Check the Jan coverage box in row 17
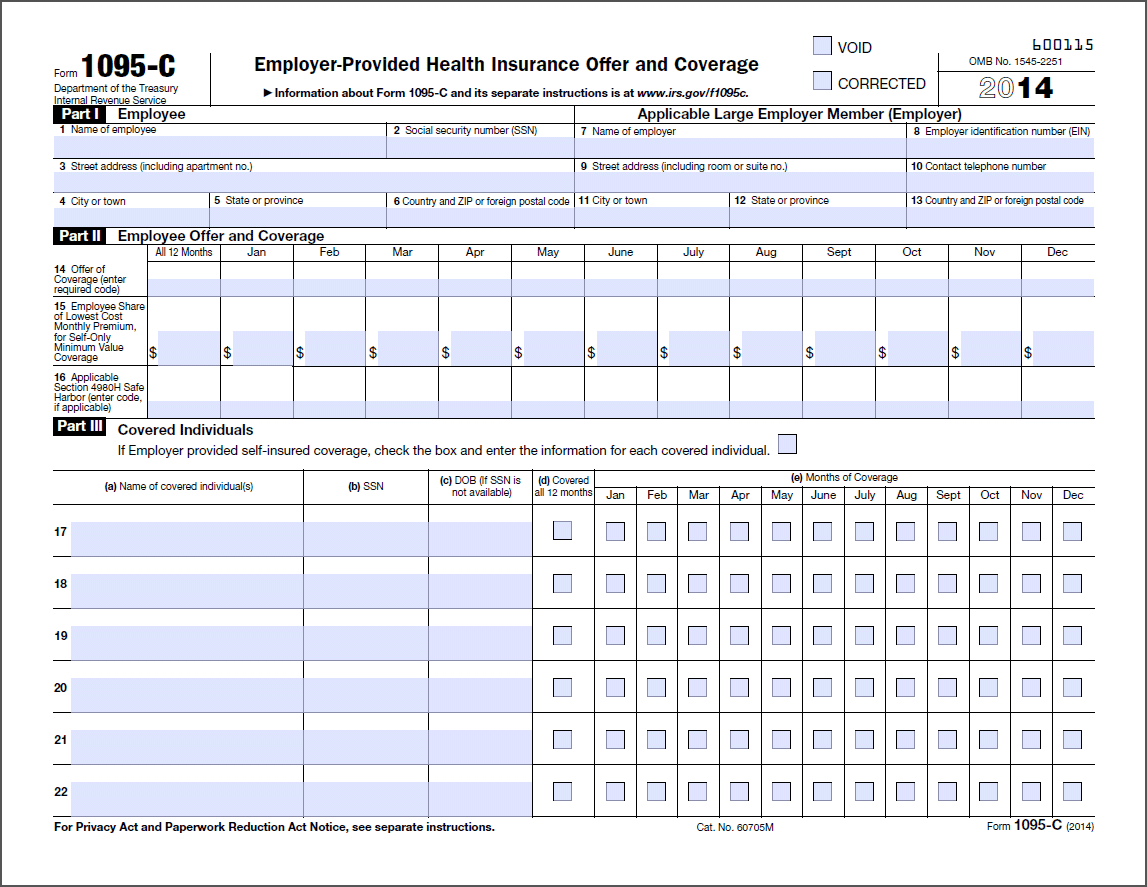Screen dimensions: 1147x887 (x=615, y=531)
